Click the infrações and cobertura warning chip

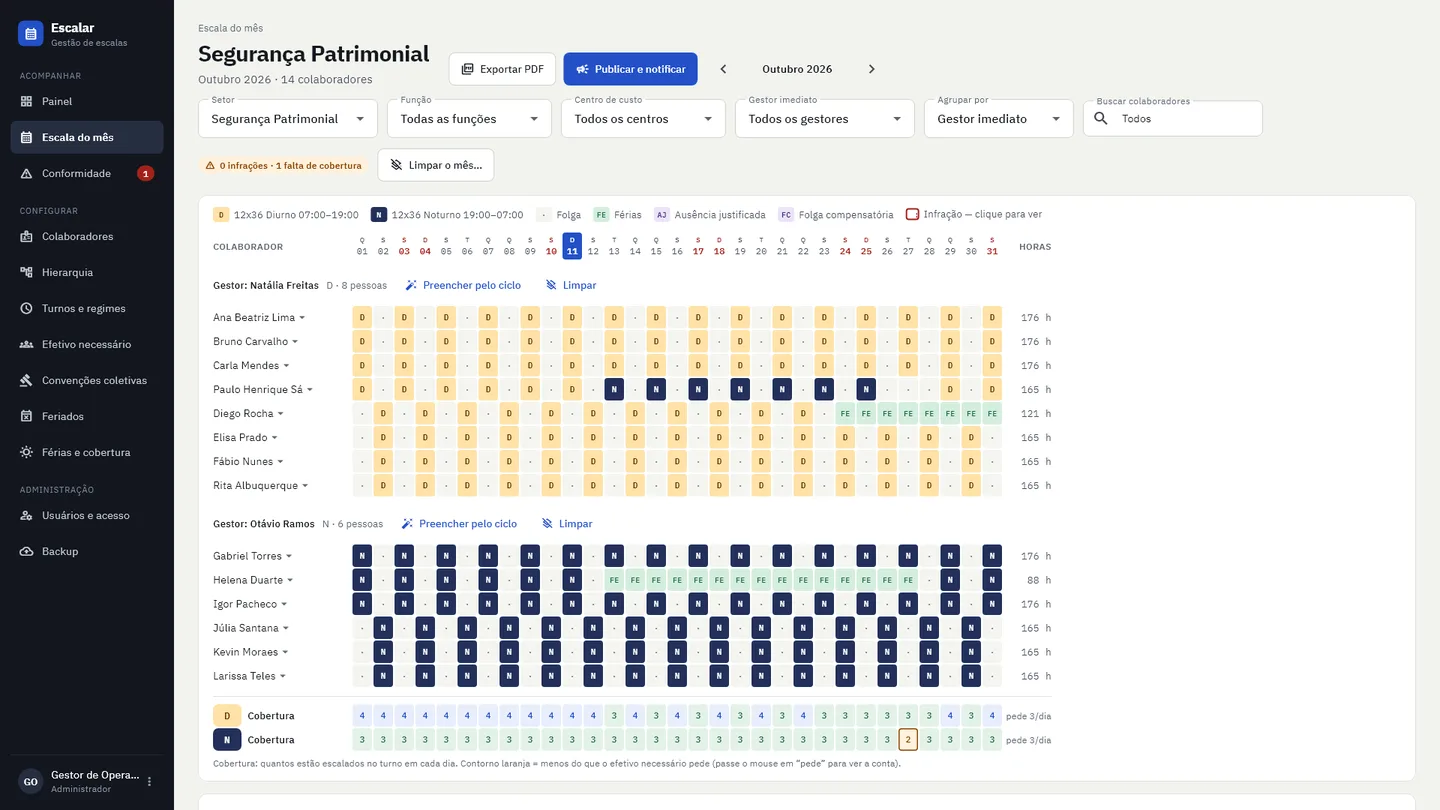283,165
